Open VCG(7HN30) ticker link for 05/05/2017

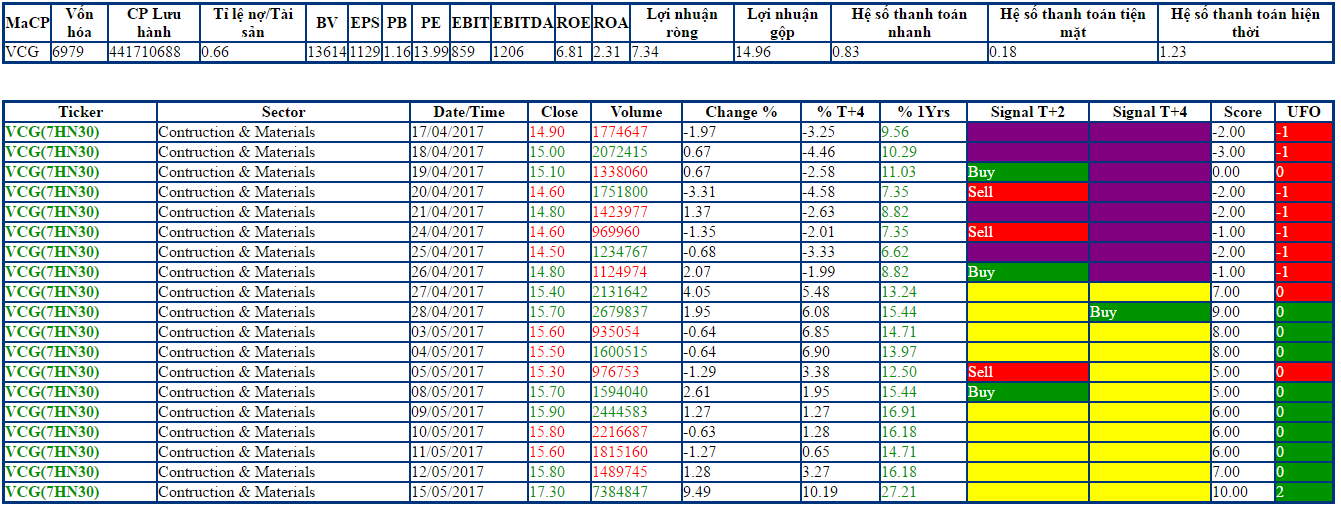pyautogui.click(x=52, y=372)
